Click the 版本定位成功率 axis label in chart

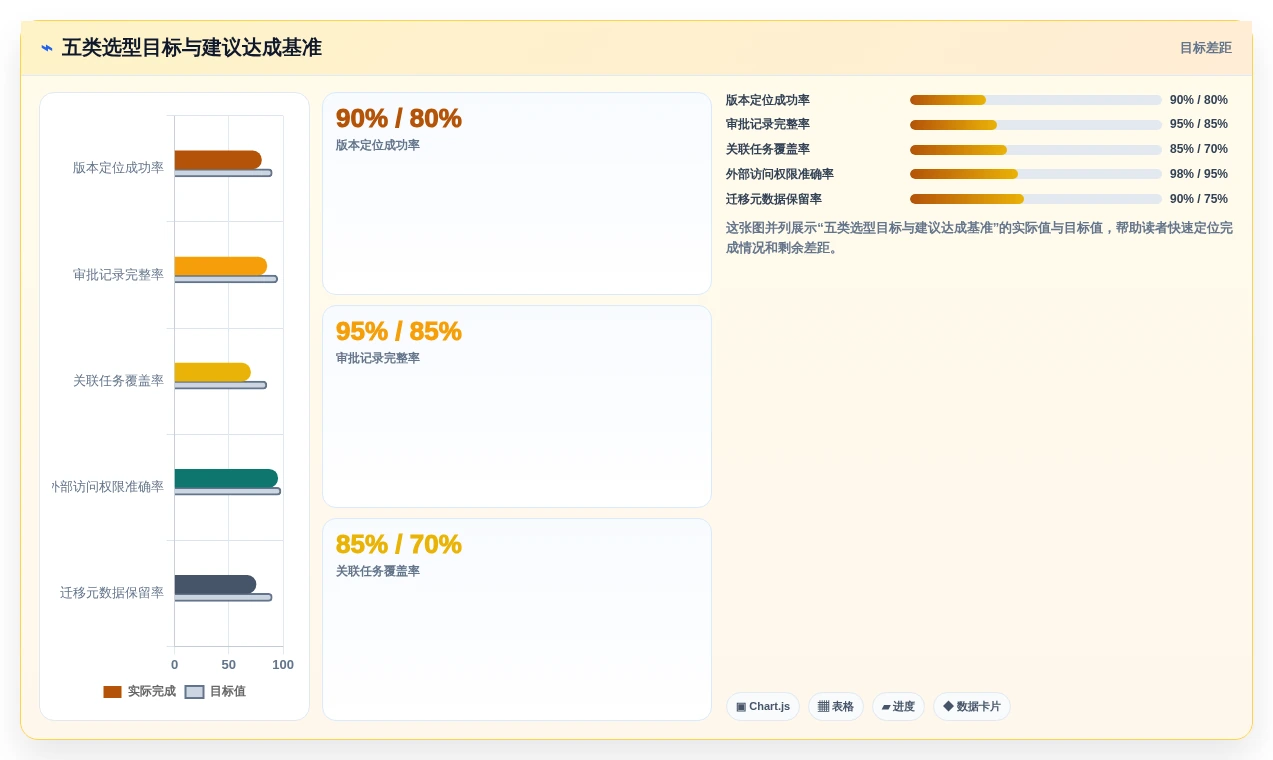coord(118,168)
